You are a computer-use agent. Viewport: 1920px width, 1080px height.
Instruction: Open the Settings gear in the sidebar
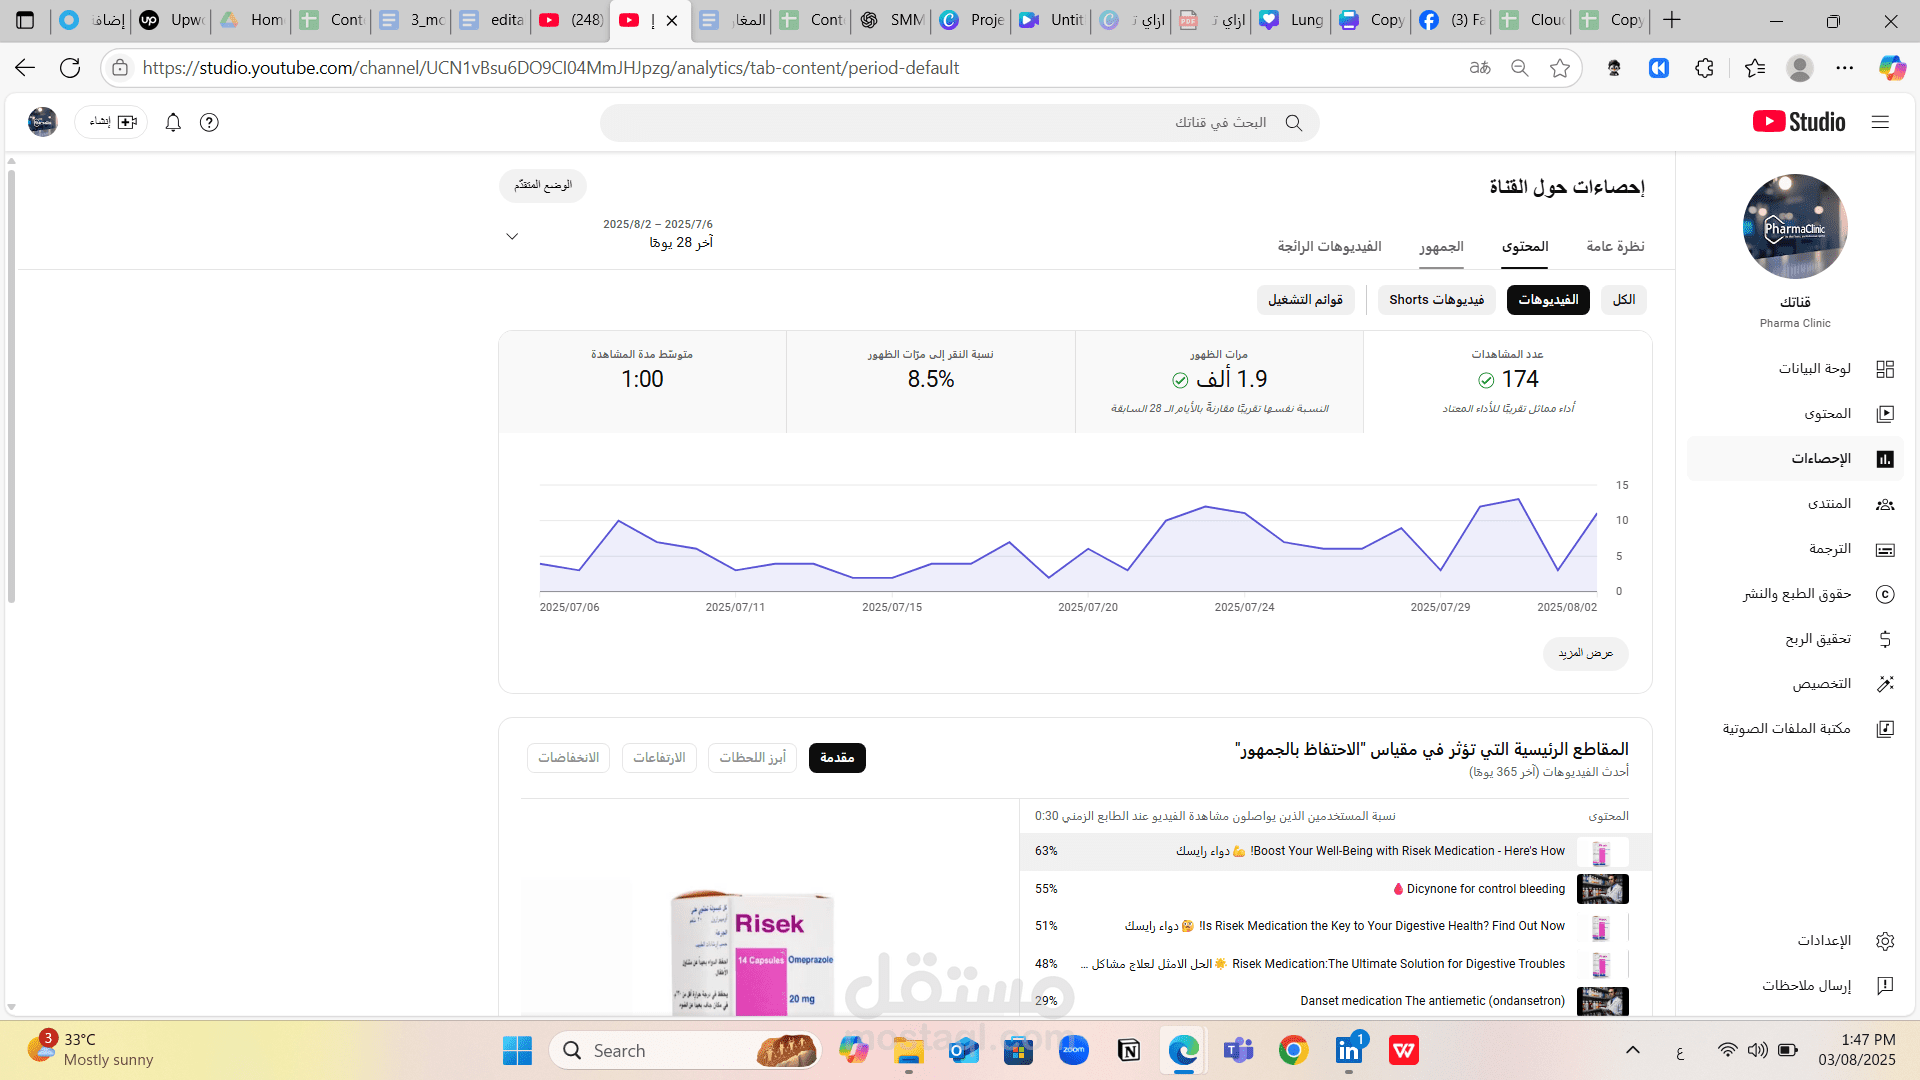point(1885,941)
